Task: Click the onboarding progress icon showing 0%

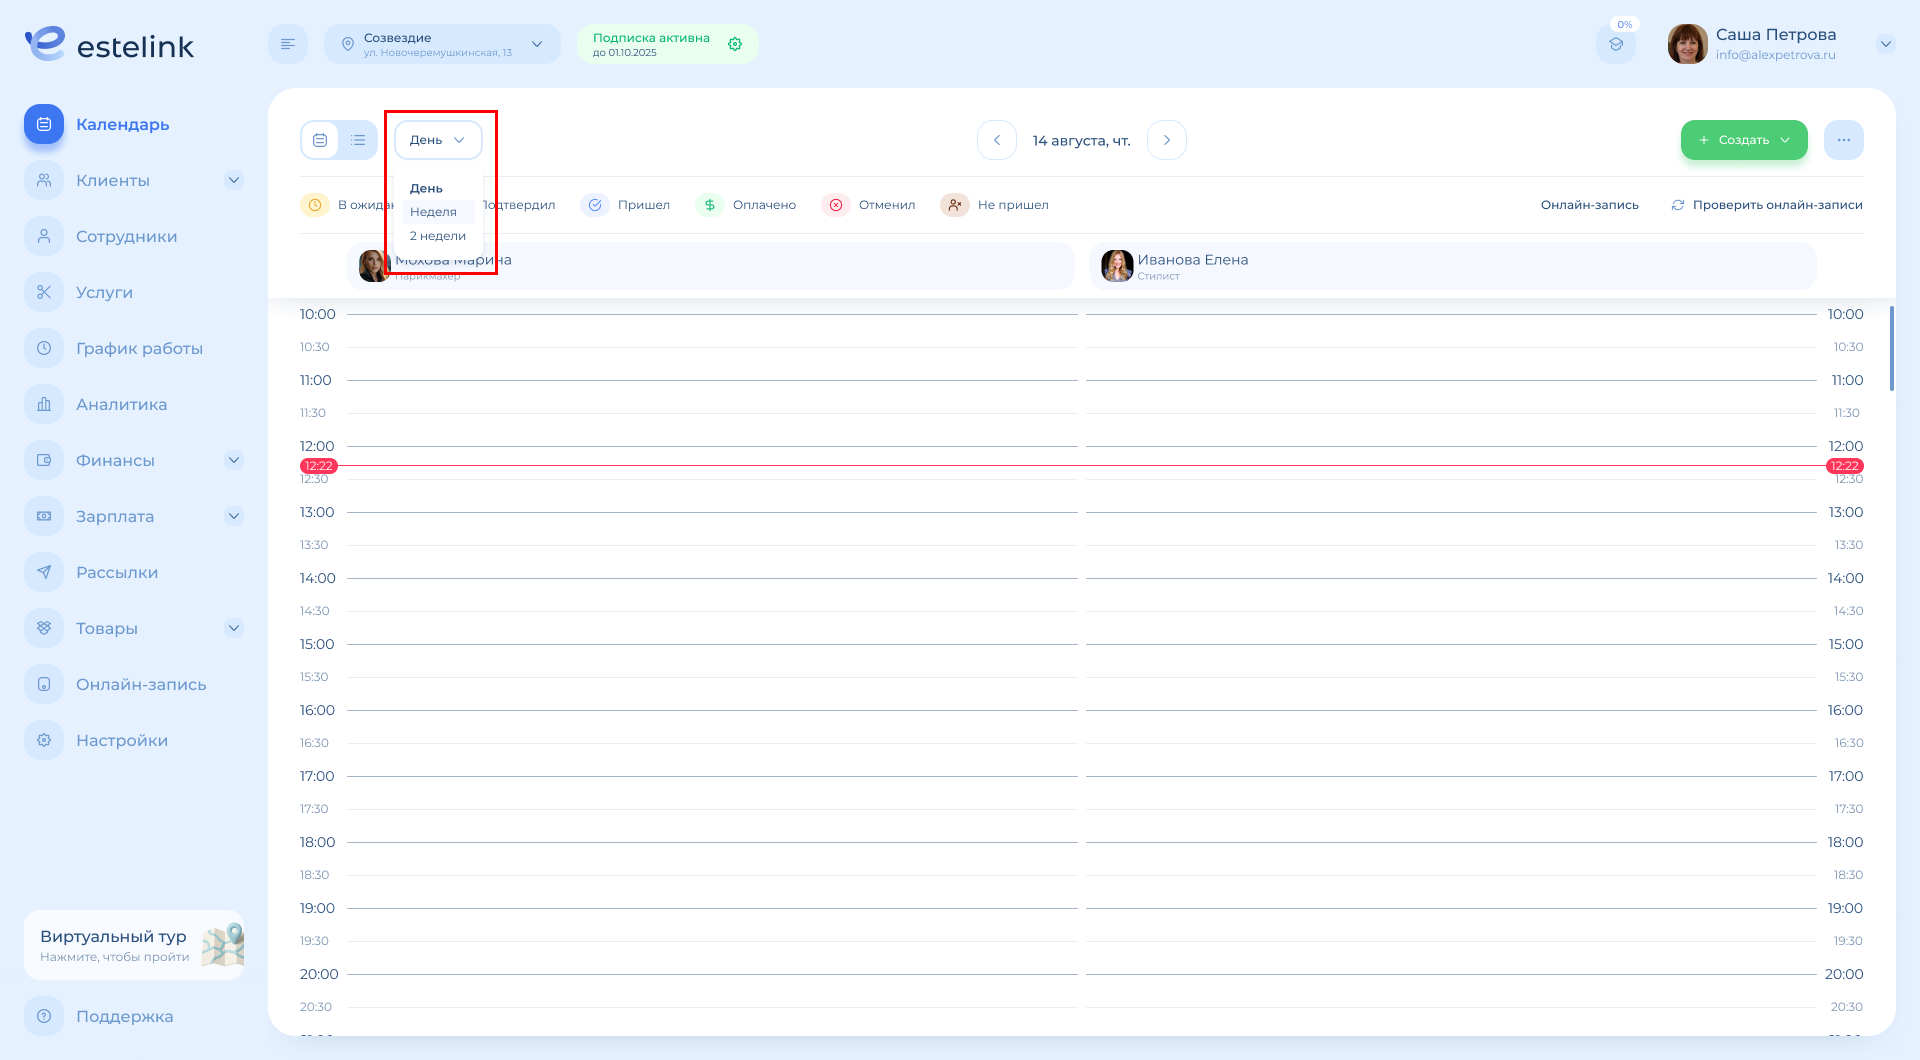Action: (1616, 44)
